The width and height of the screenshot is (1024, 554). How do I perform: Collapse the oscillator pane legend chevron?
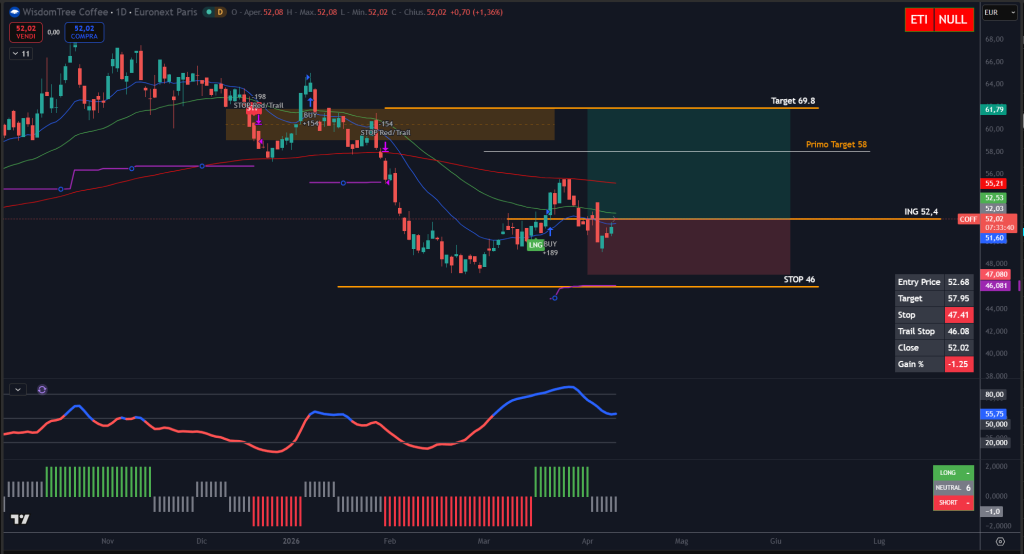[18, 389]
